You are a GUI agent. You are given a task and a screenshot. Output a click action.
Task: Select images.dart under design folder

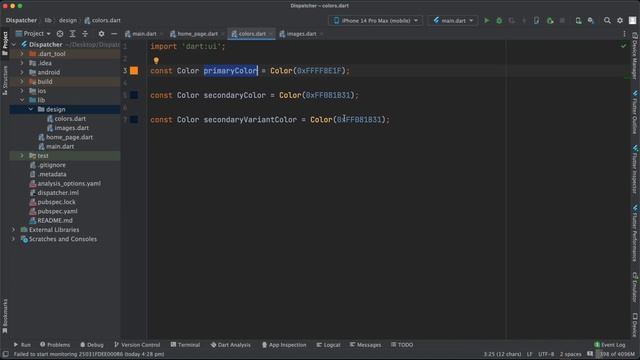pyautogui.click(x=71, y=128)
